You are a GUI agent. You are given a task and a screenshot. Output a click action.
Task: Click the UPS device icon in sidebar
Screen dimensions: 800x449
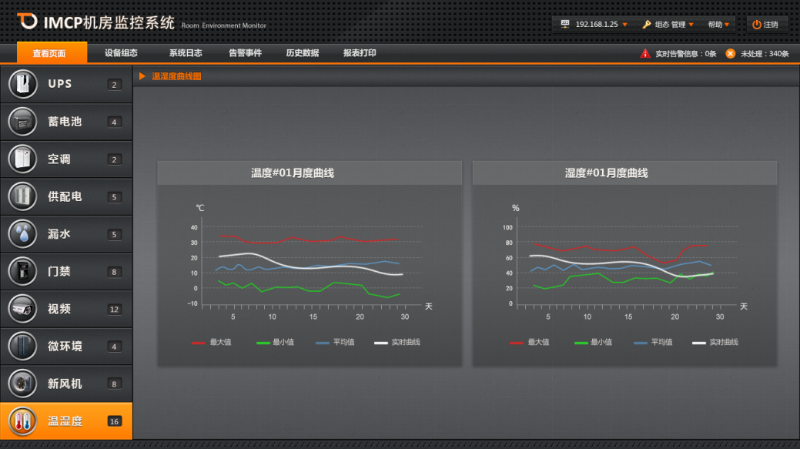[x=22, y=84]
